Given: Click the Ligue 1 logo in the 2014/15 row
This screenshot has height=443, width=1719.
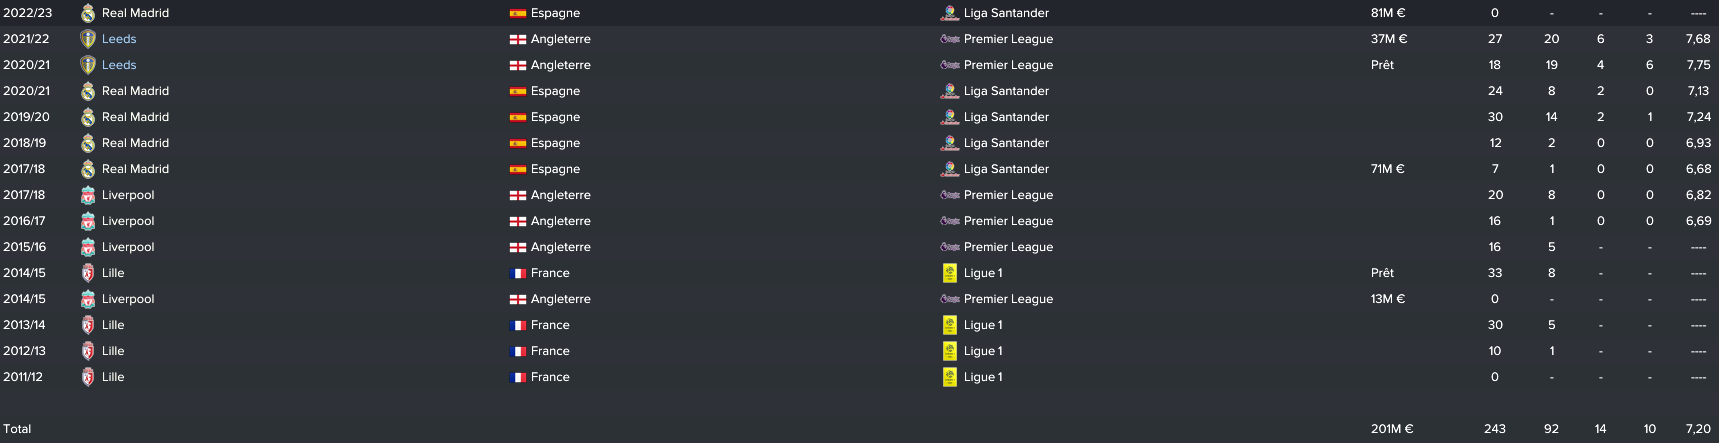Looking at the screenshot, I should [950, 273].
